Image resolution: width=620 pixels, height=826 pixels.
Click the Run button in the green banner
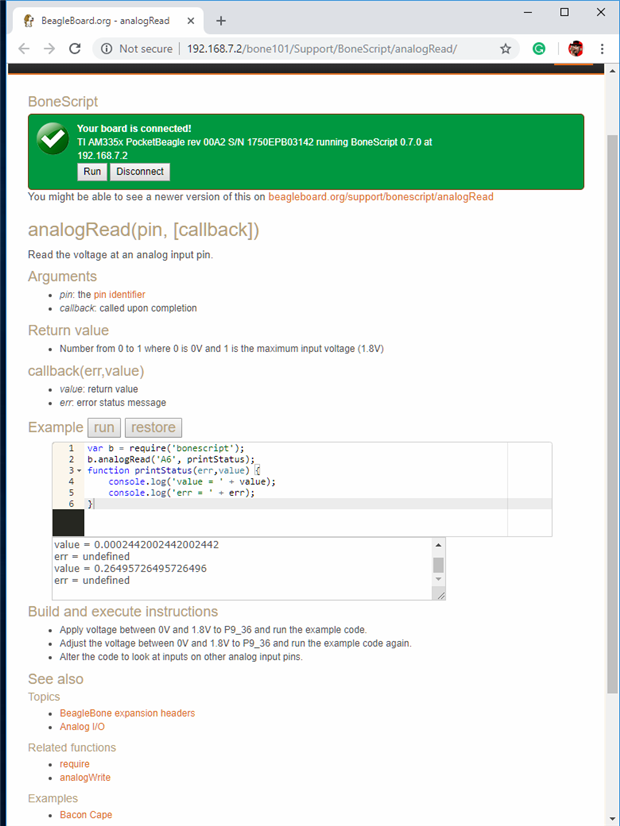(92, 172)
